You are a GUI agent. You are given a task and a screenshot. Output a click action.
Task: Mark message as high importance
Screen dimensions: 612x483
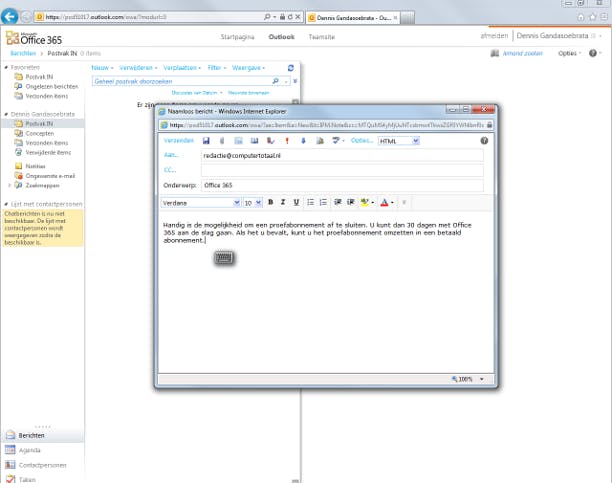tap(287, 141)
